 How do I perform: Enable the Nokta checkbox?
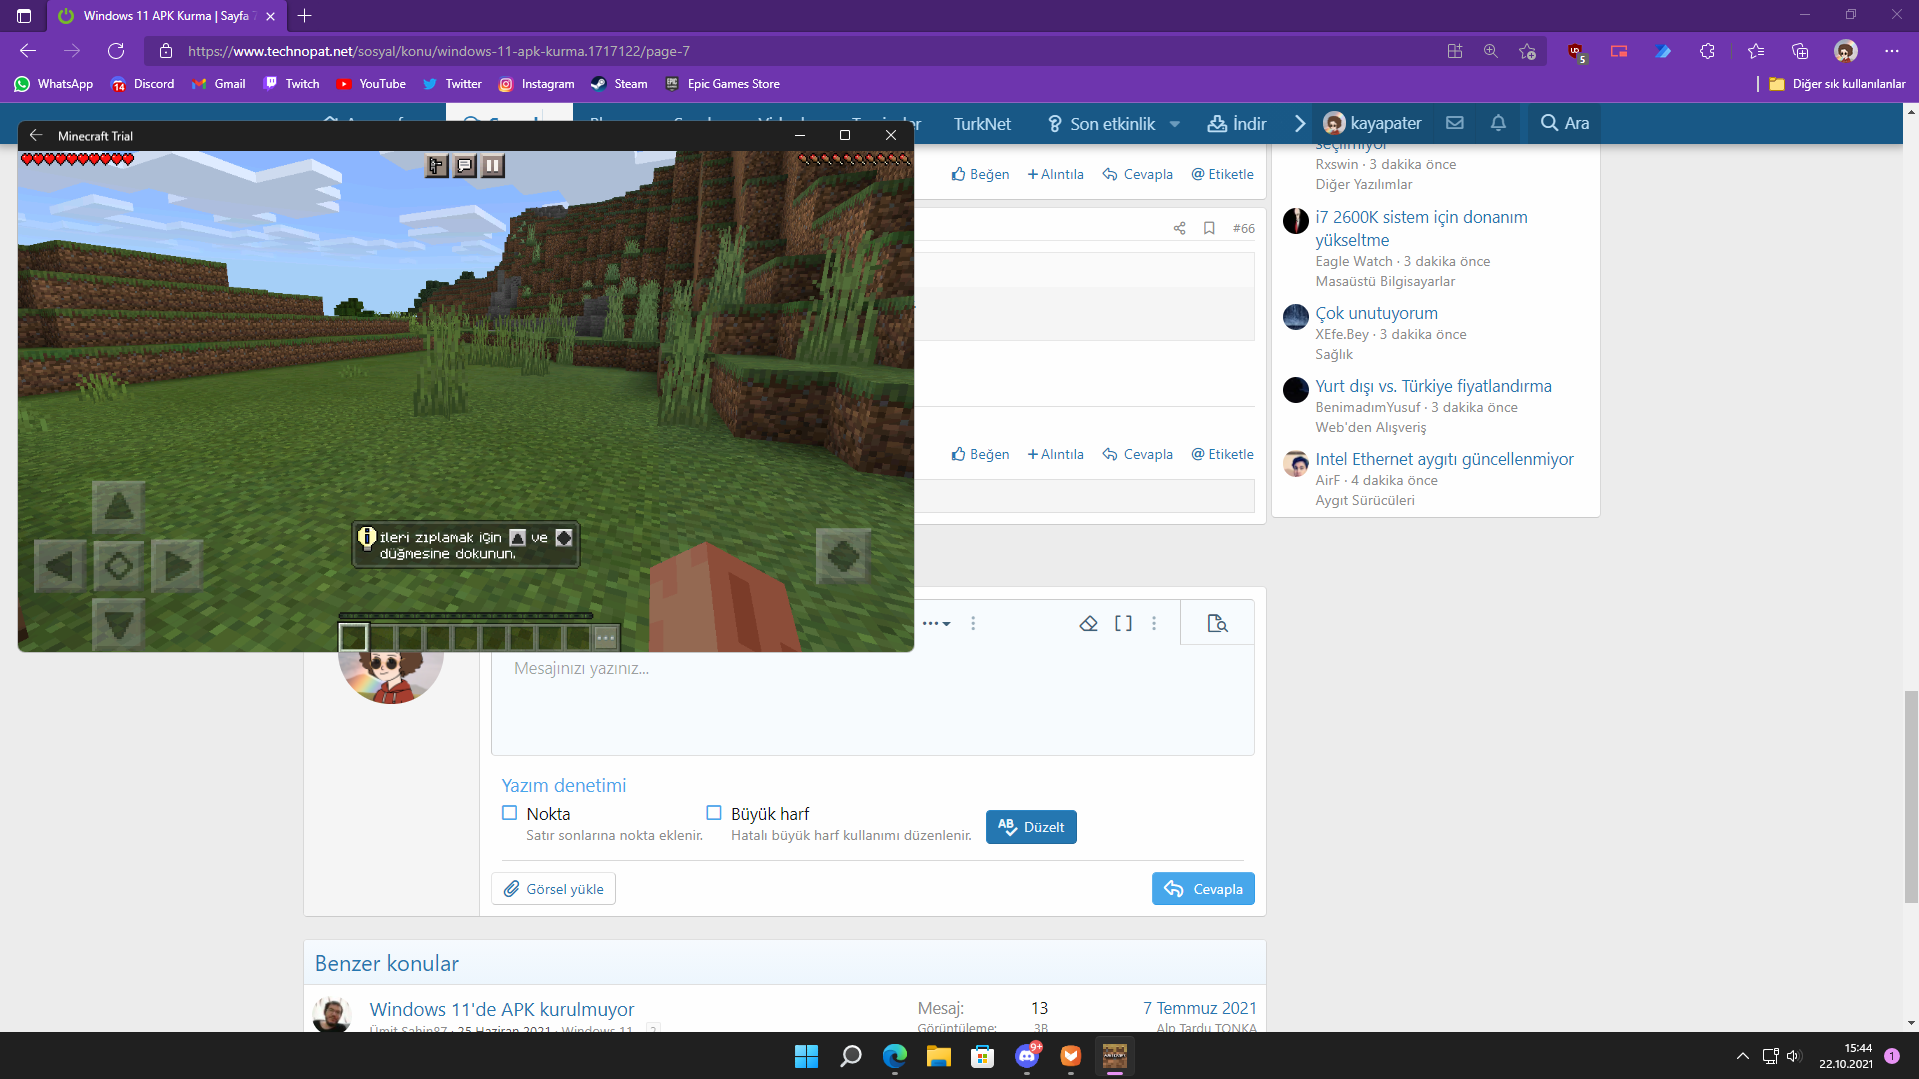click(510, 813)
